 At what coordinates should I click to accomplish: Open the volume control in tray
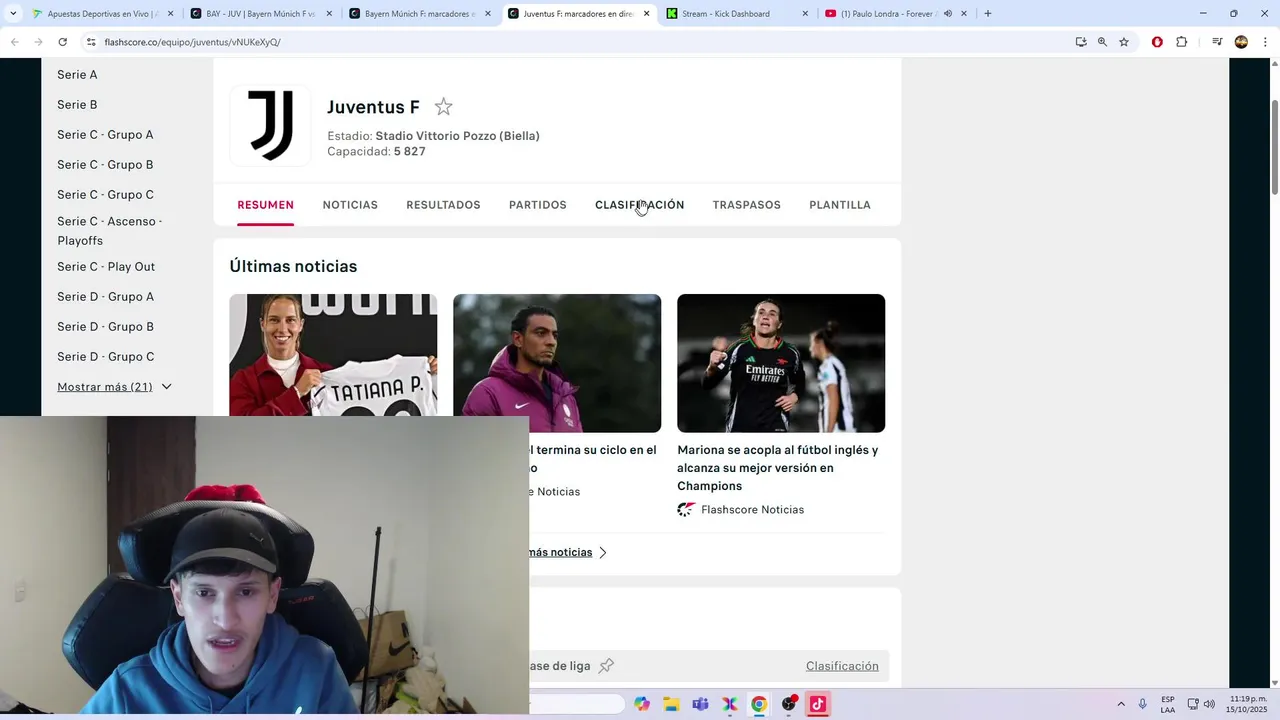click(x=1209, y=704)
